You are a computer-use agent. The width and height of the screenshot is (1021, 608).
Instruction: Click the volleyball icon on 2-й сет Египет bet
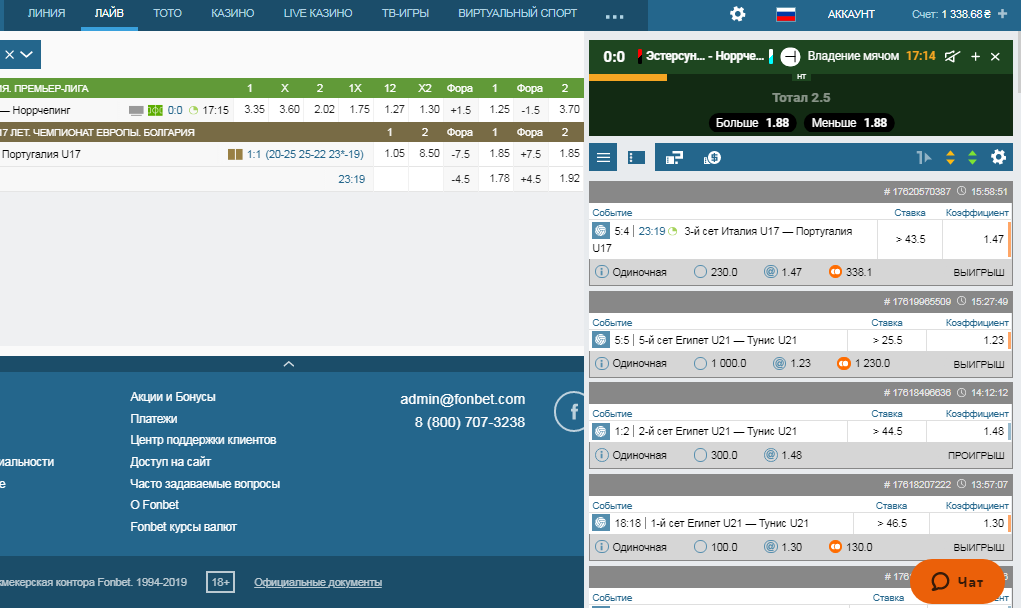coord(600,431)
